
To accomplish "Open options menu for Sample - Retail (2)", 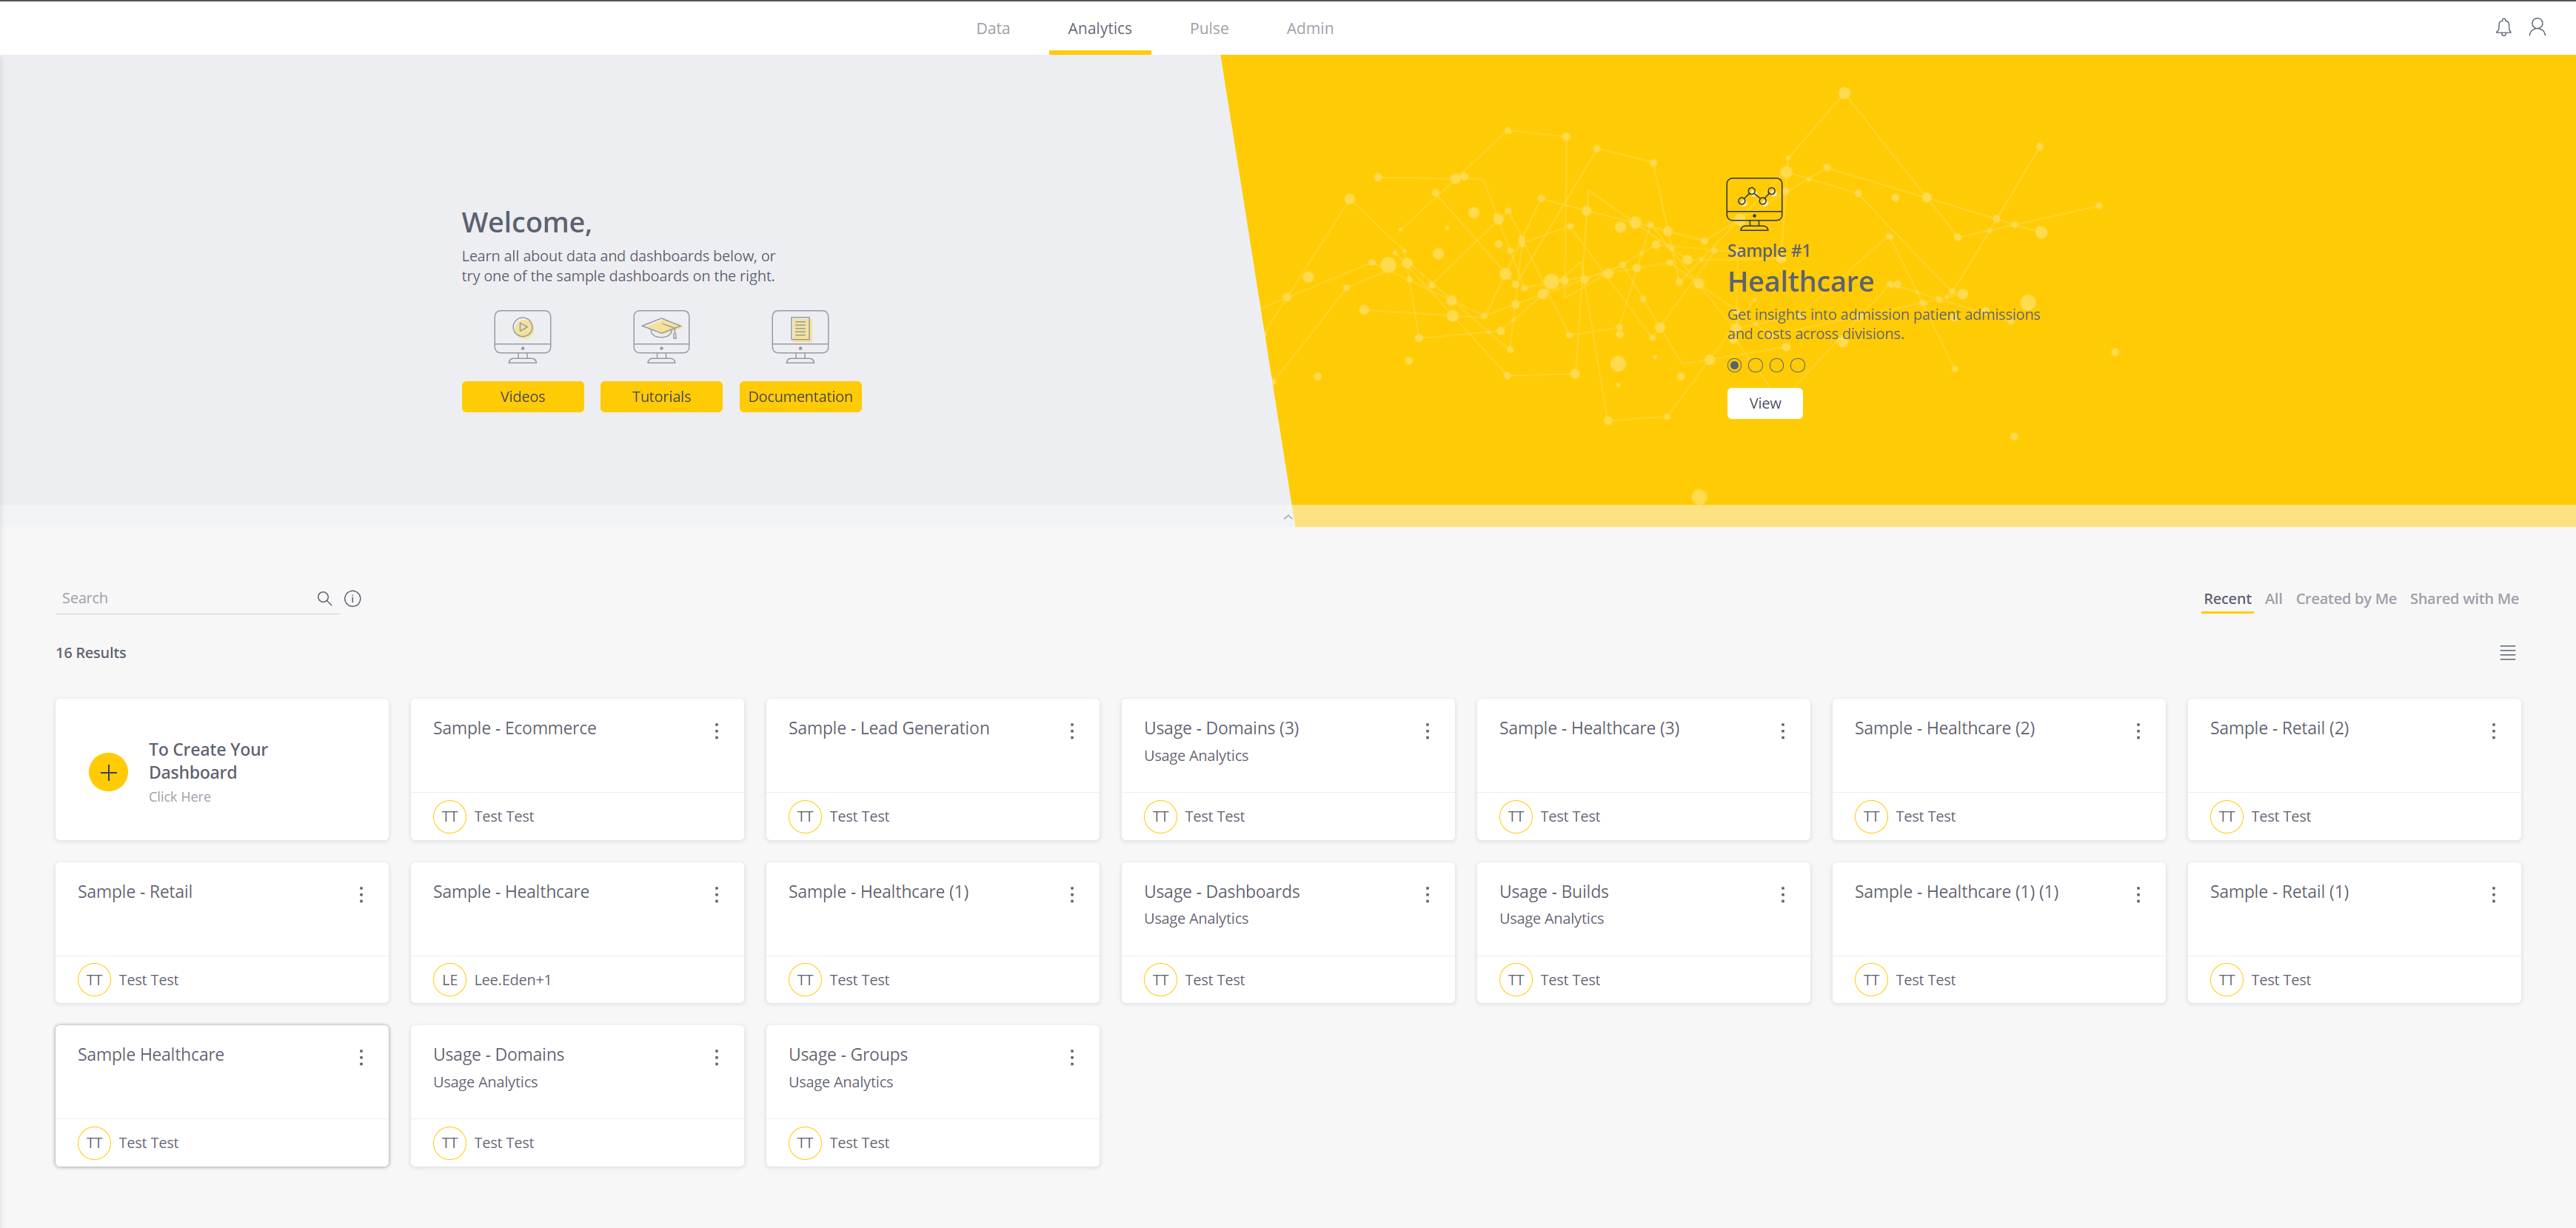I will (2493, 731).
